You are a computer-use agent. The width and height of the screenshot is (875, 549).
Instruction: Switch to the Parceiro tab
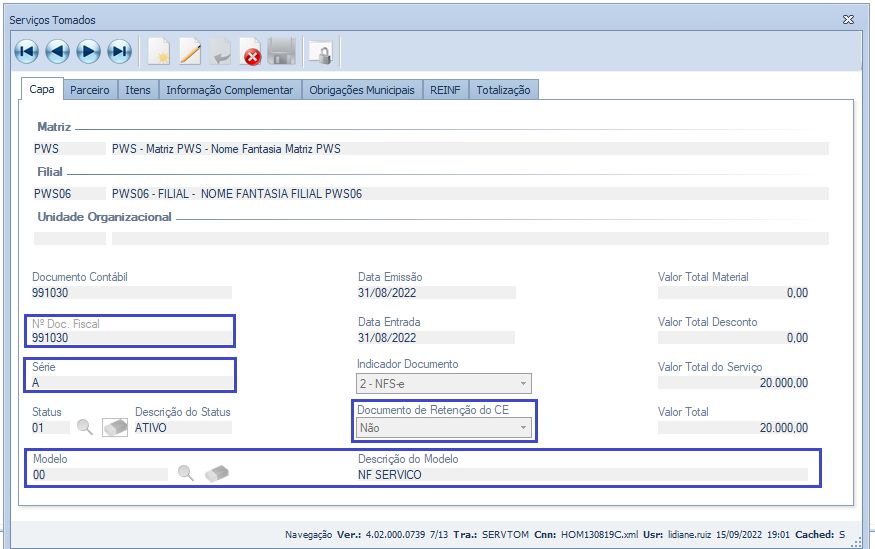point(90,90)
